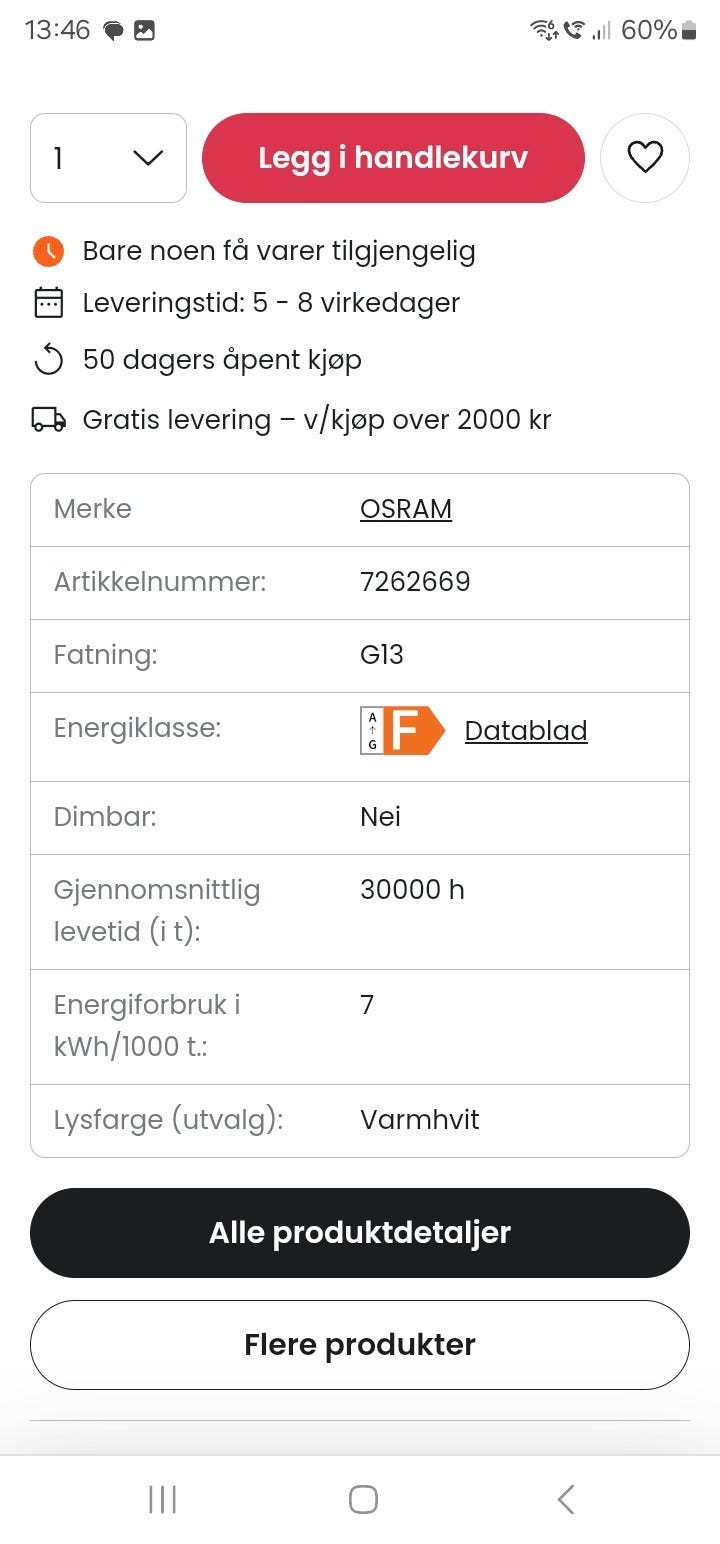The image size is (720, 1544).
Task: Tap Android recent apps navigation icon
Action: click(162, 1499)
